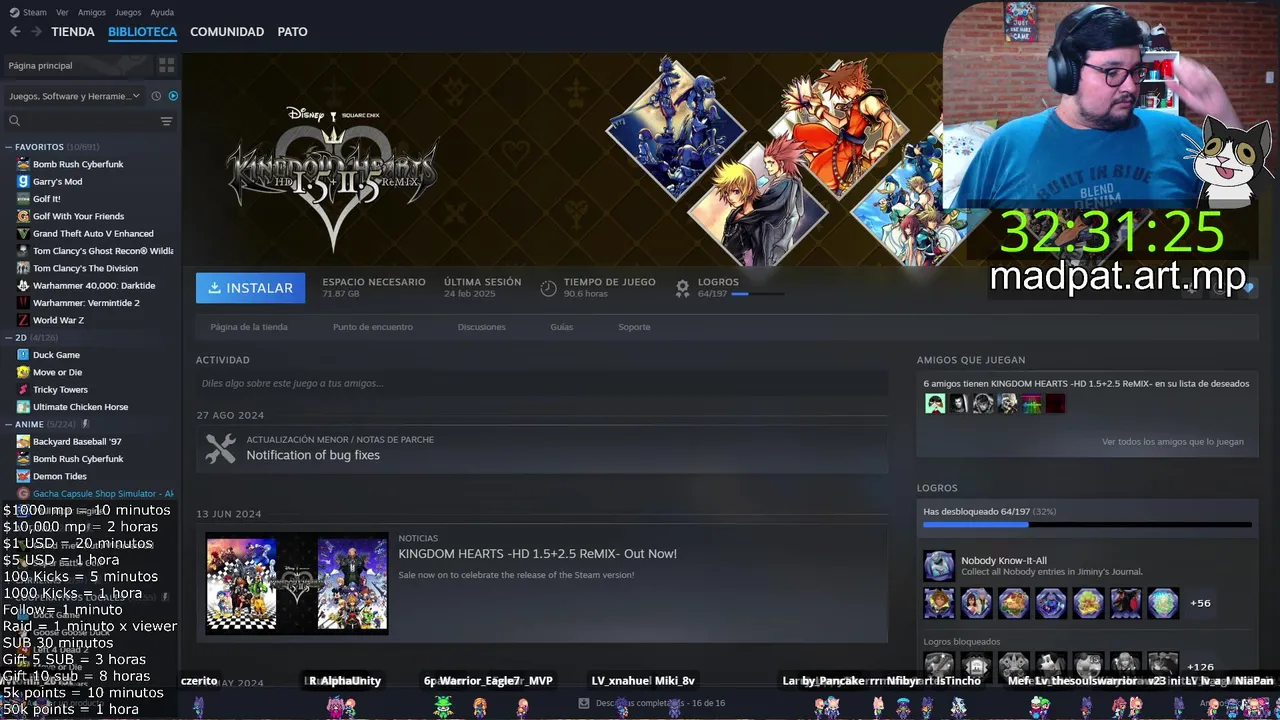1280x720 pixels.
Task: Click the achievements progress bar in Logros panel
Action: point(1087,524)
